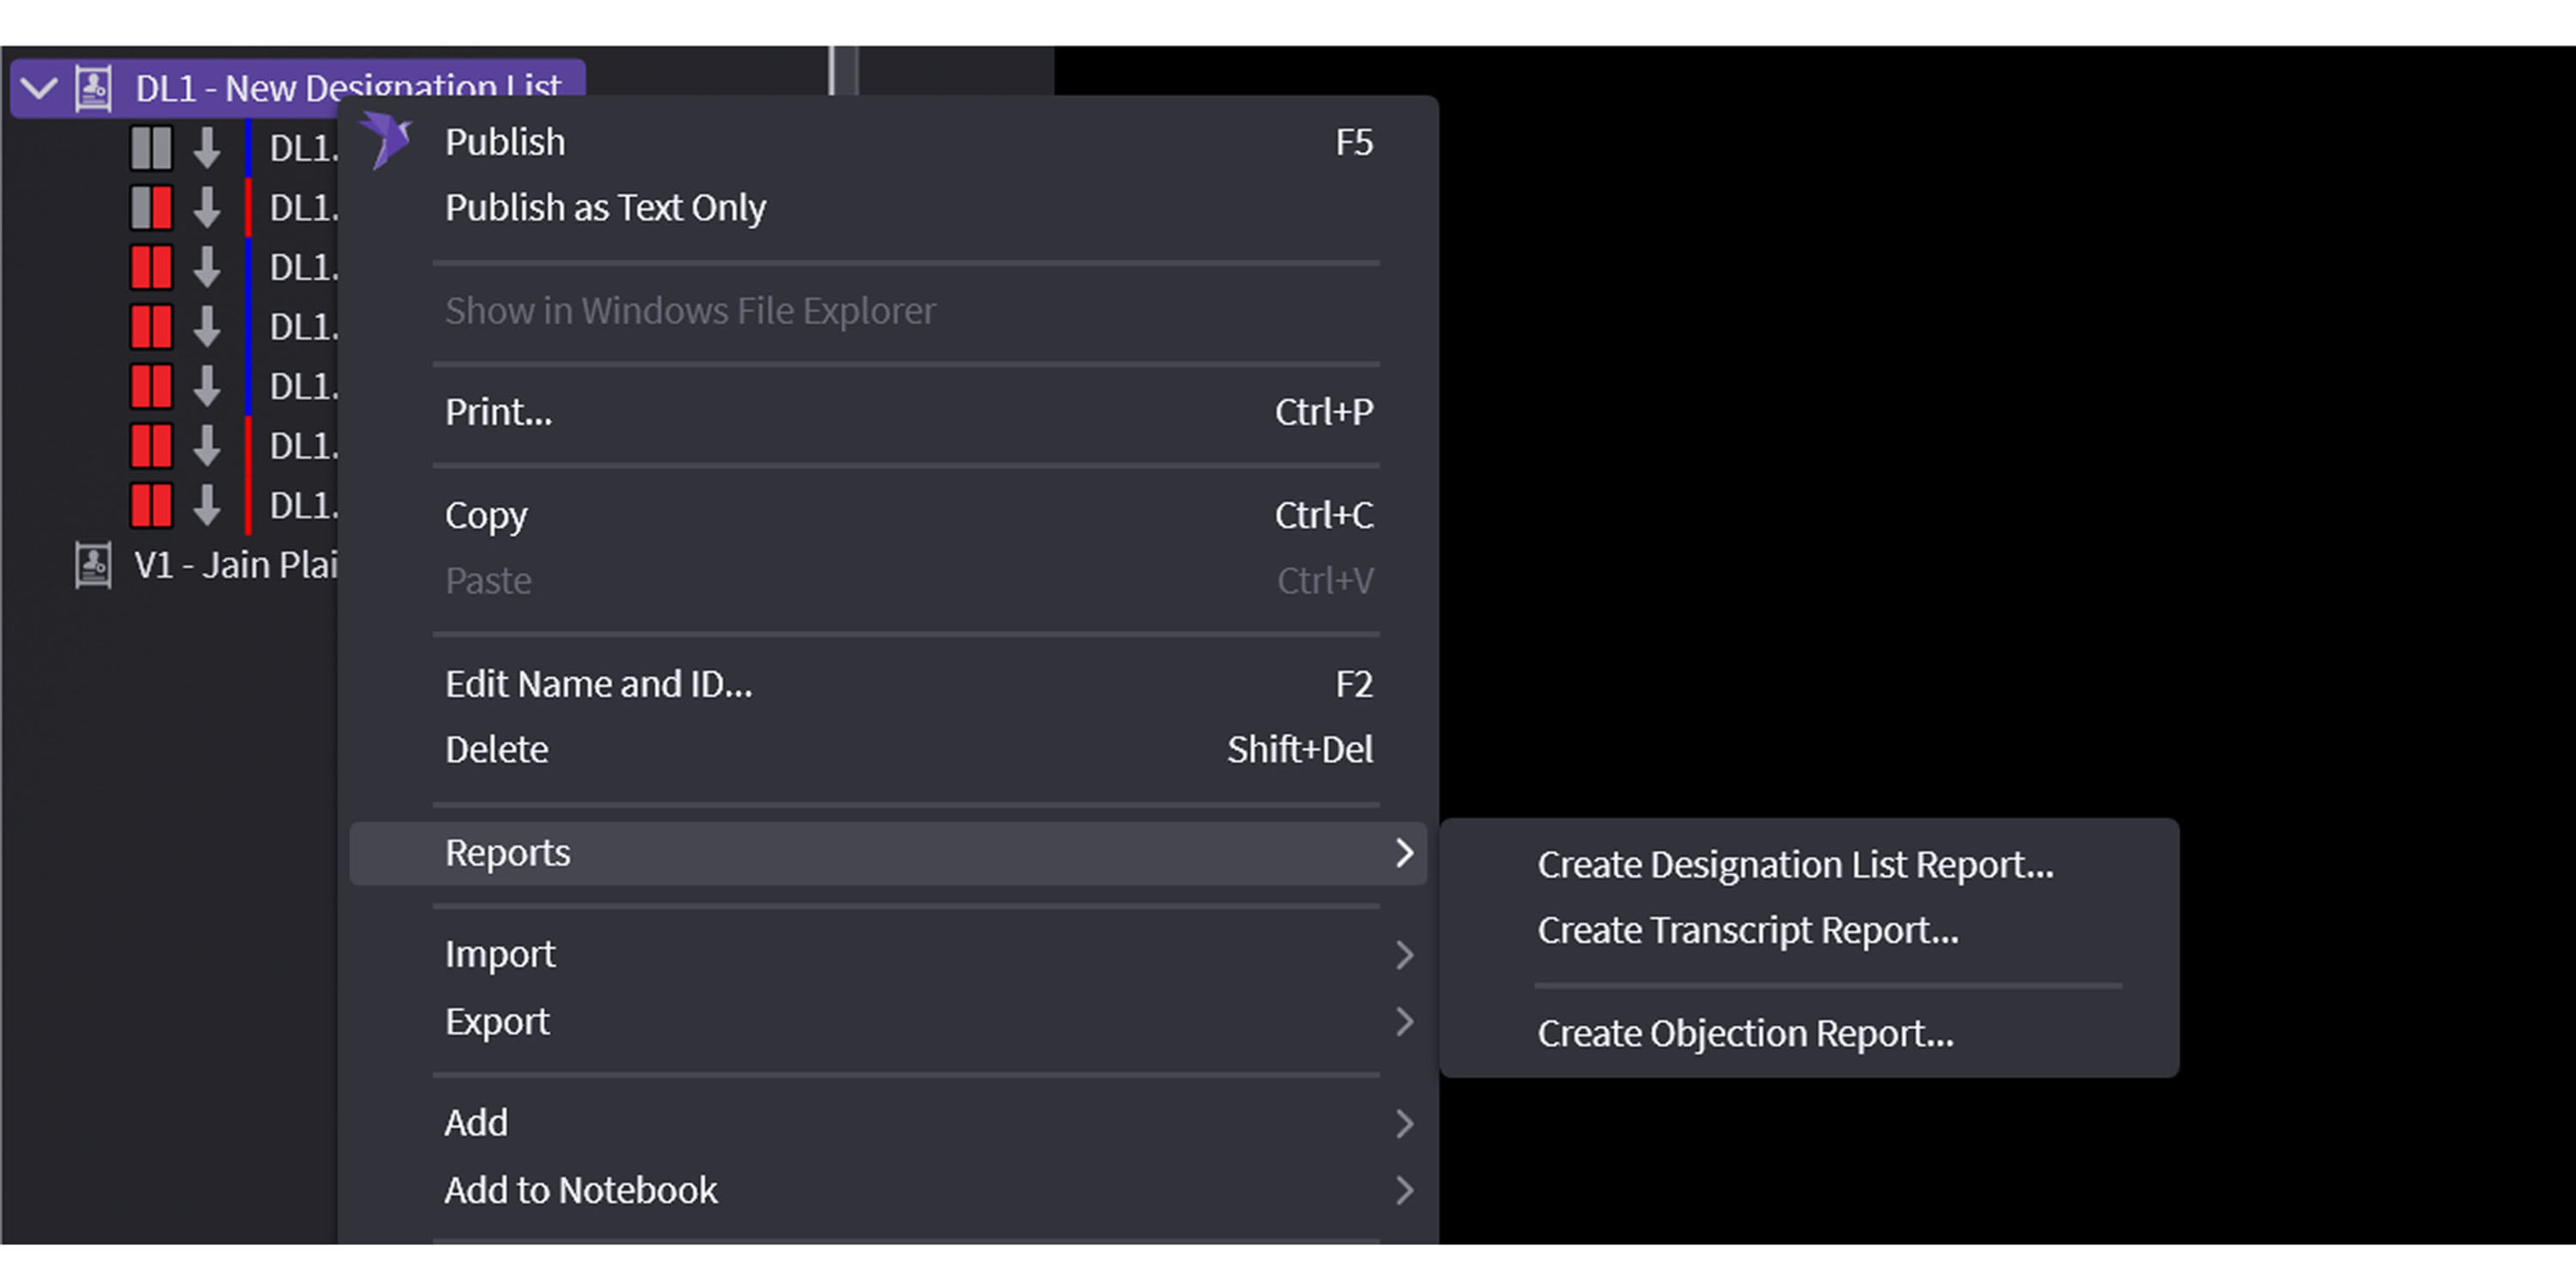Click the down arrow on the third DL1 row
2576x1288 pixels.
click(207, 268)
